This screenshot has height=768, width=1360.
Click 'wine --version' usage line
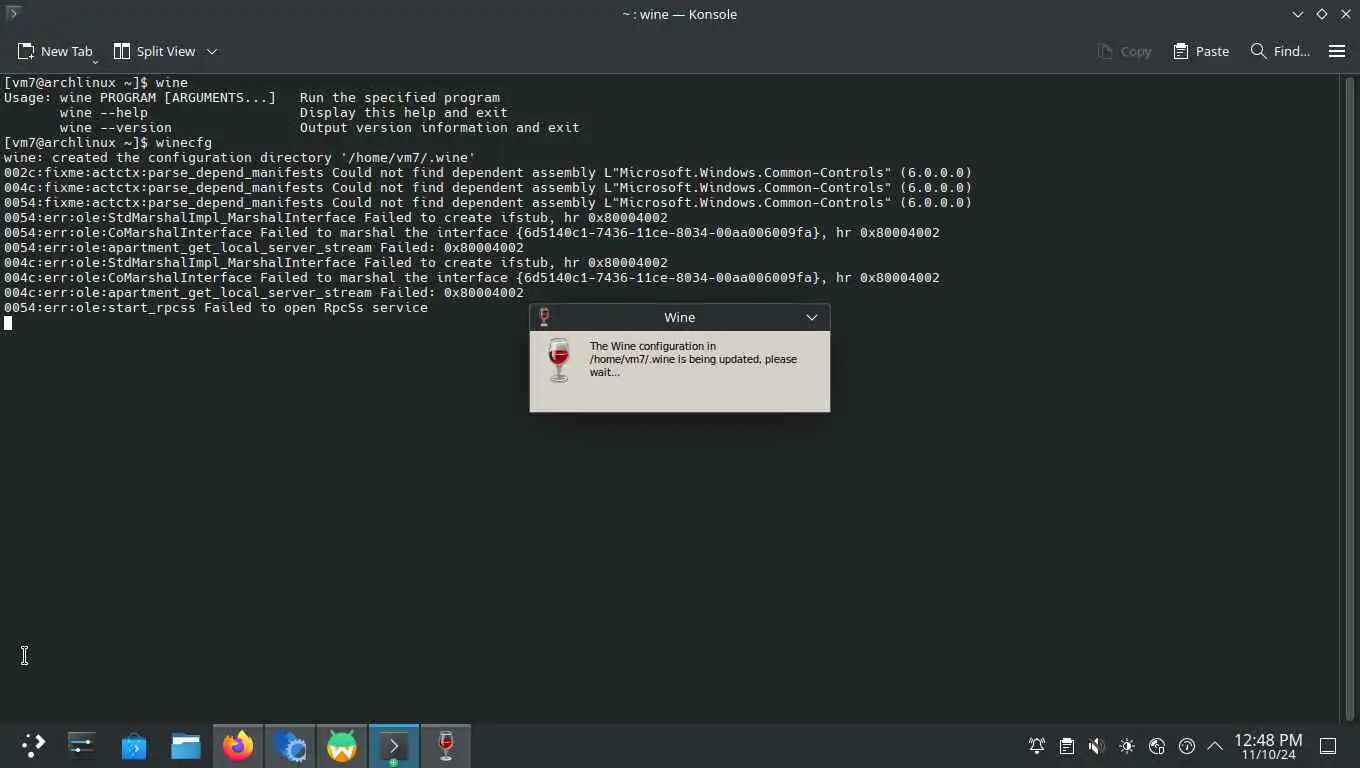tap(319, 127)
